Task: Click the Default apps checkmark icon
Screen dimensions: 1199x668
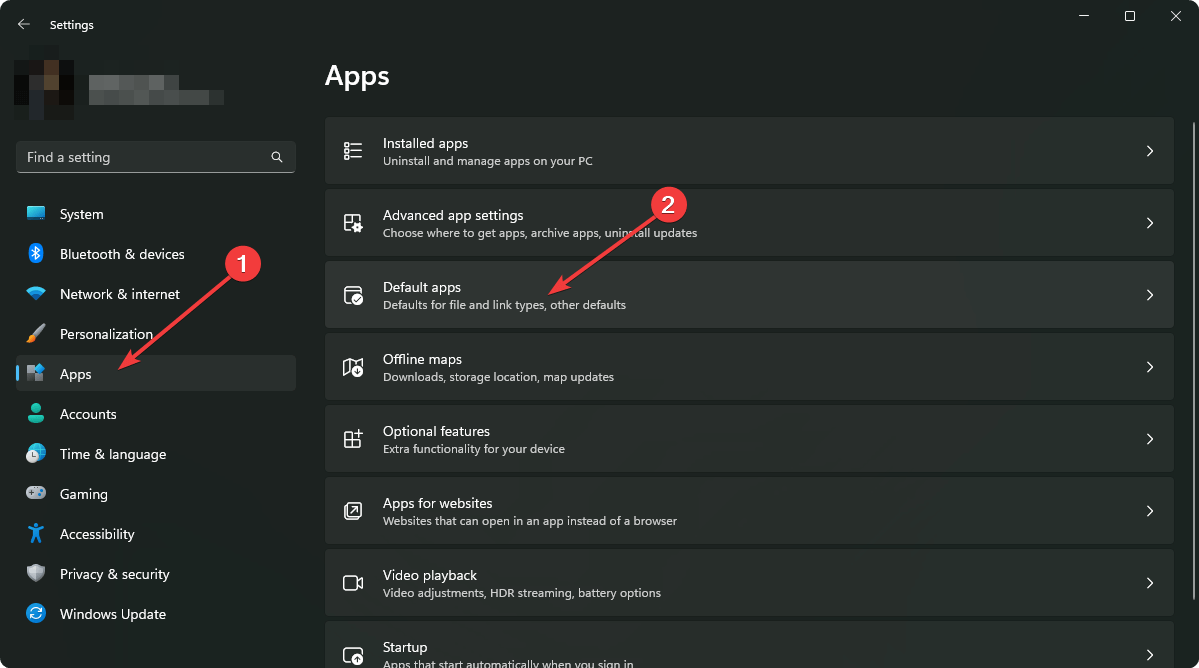Action: click(x=353, y=295)
